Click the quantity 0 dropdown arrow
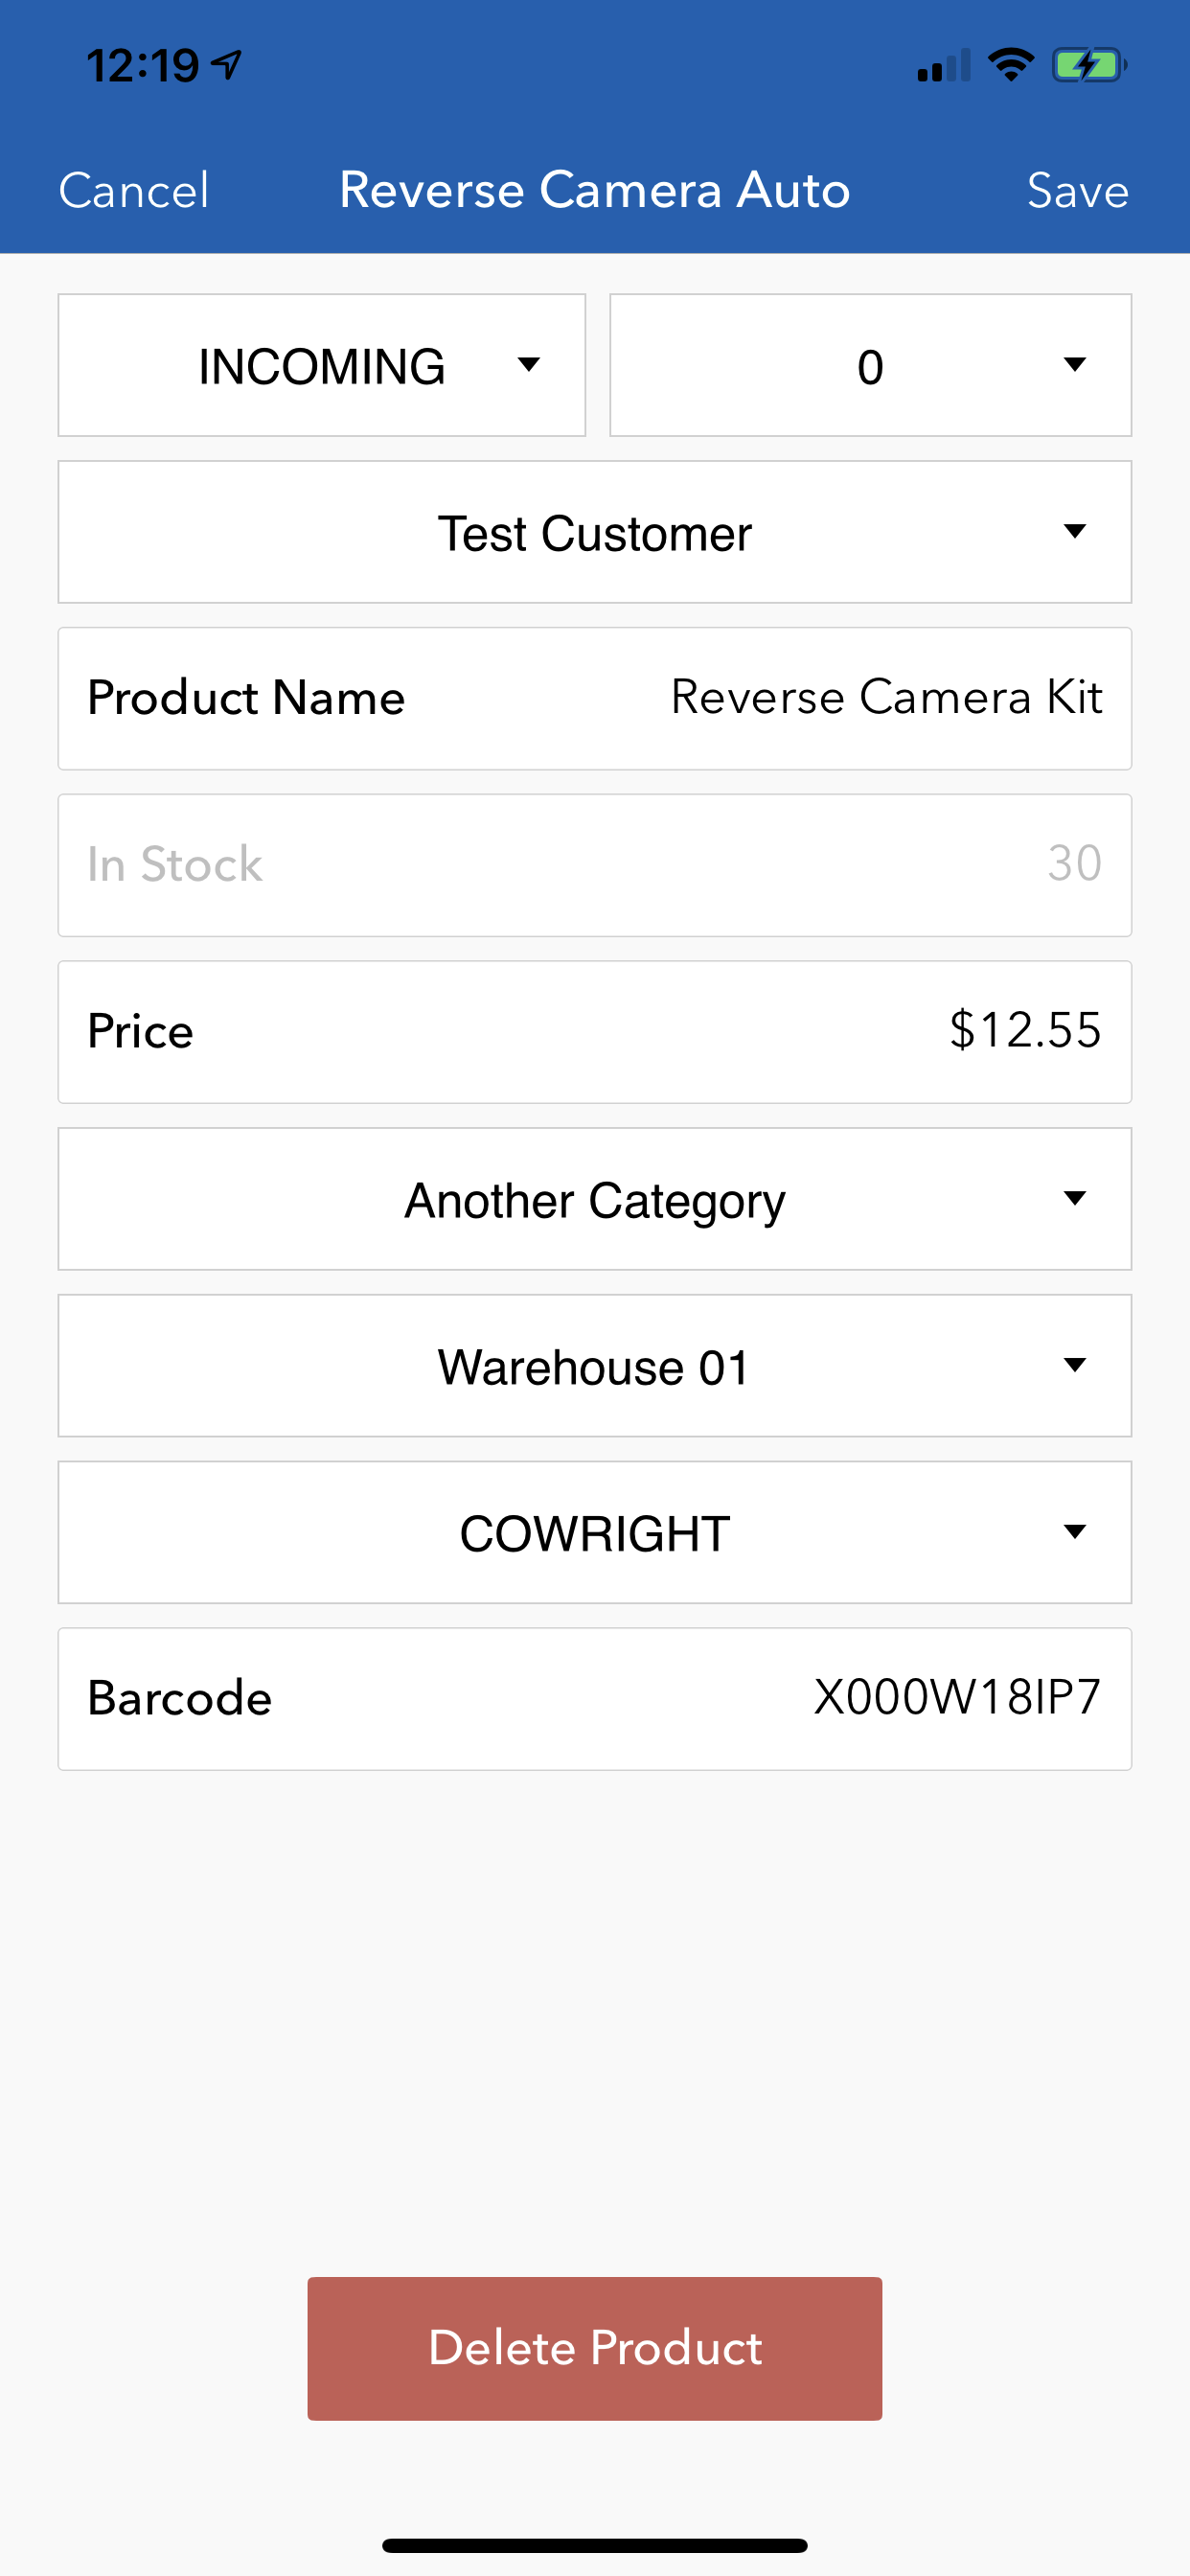Screen dimensions: 1190x2576 1074,365
